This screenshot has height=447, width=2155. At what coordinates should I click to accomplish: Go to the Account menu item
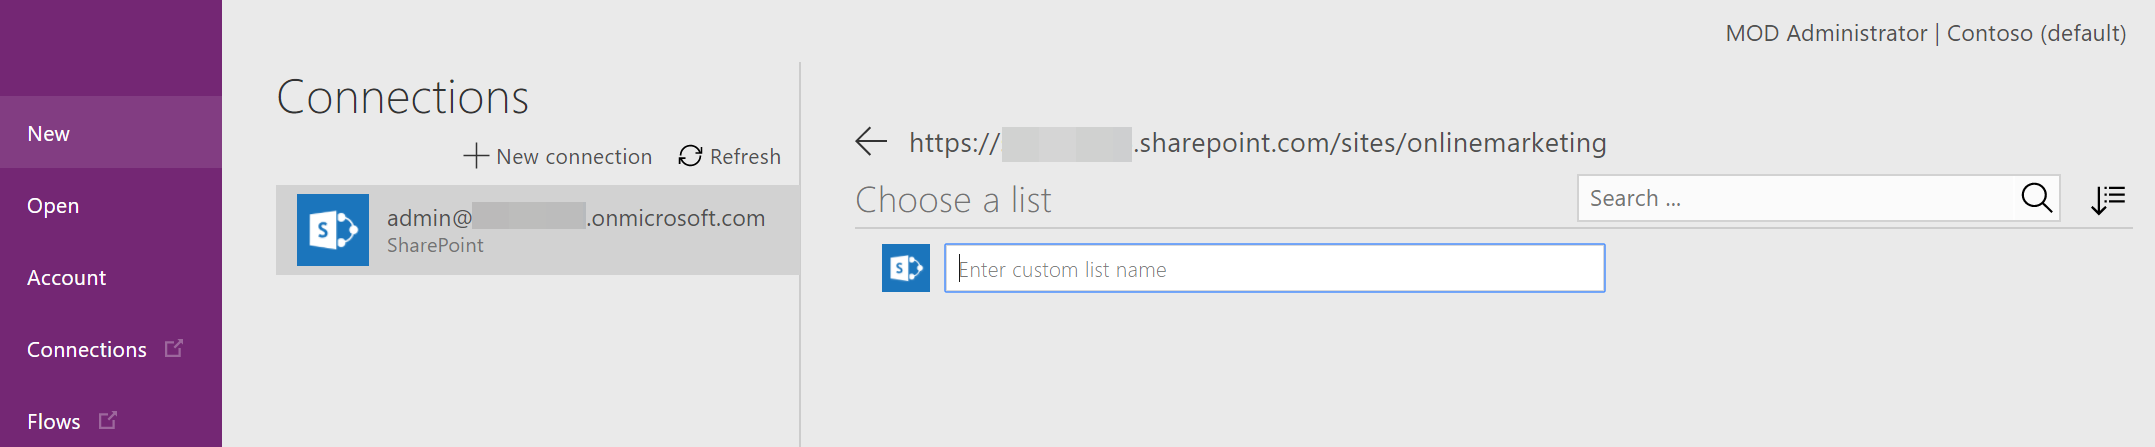click(111, 277)
